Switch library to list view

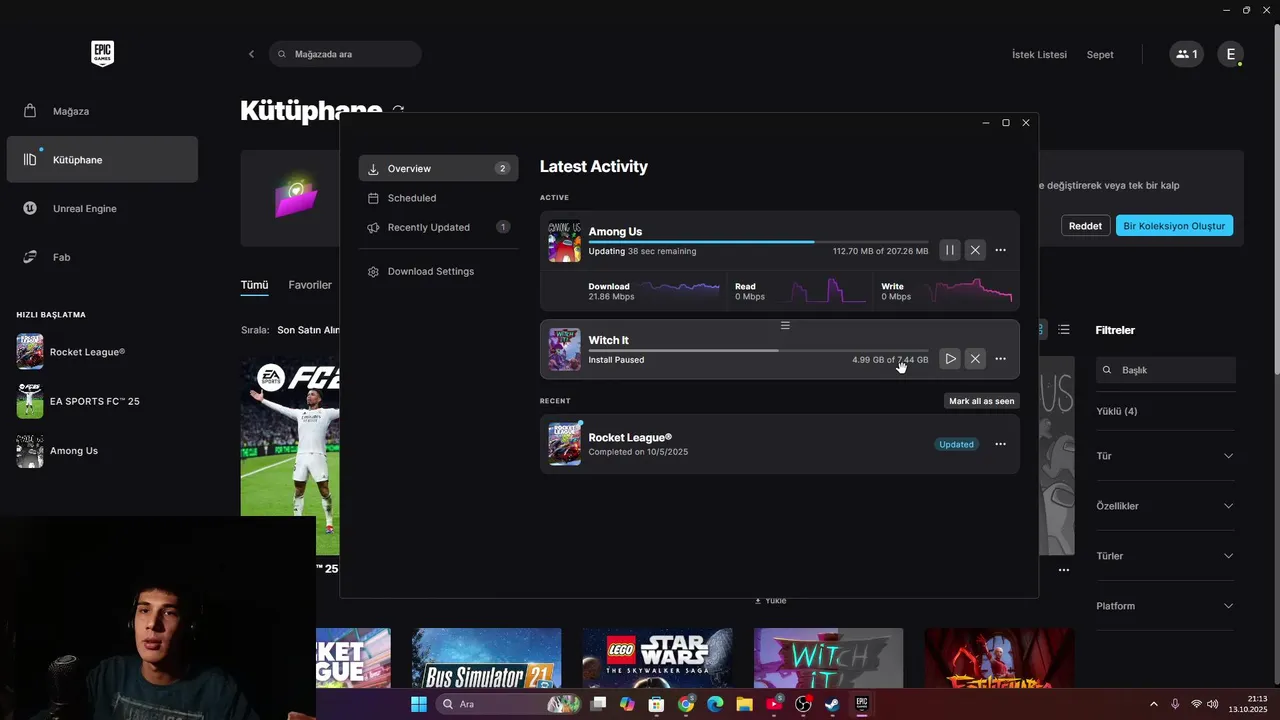1064,329
